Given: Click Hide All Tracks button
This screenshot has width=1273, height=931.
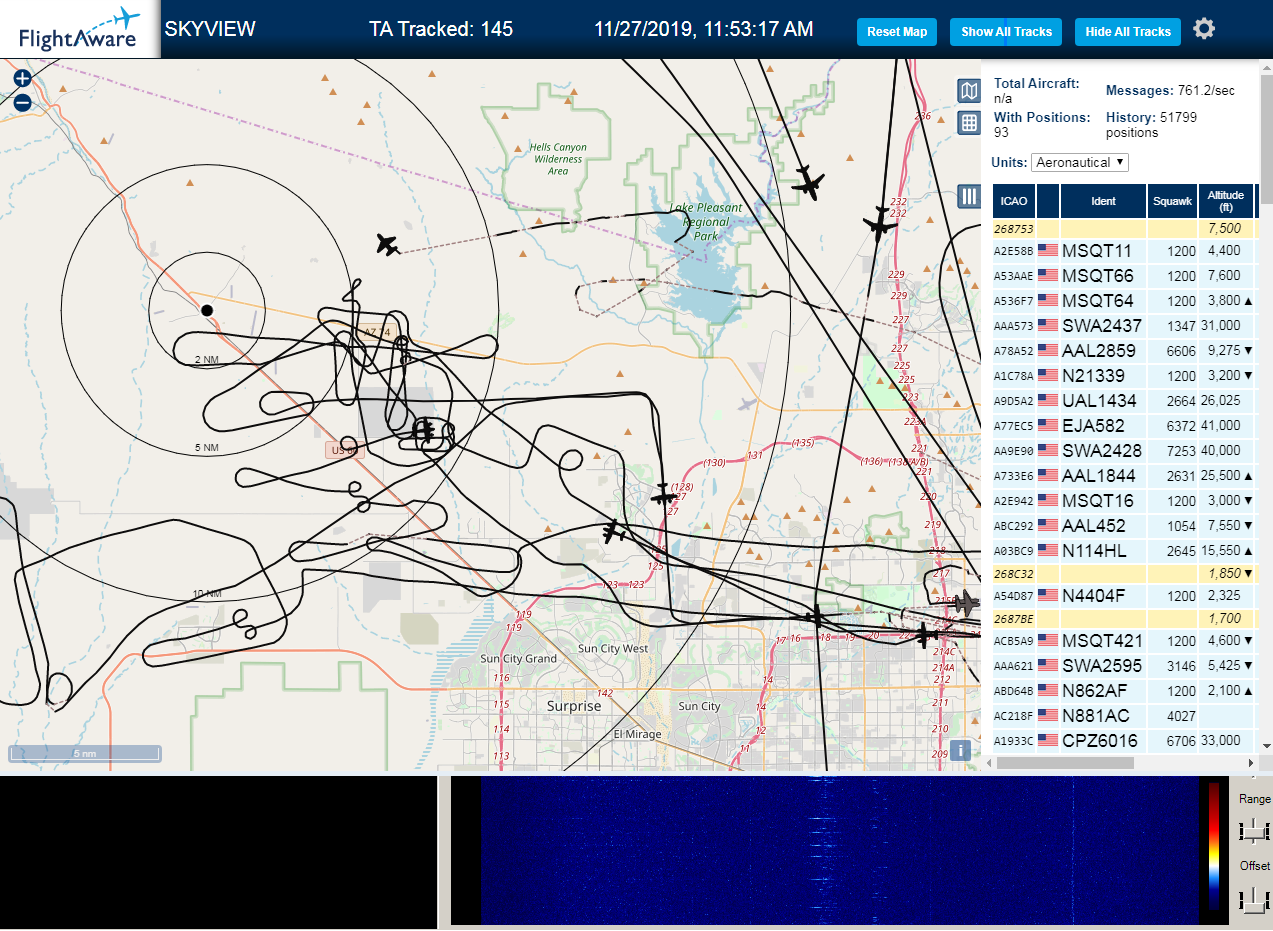Looking at the screenshot, I should [1128, 32].
